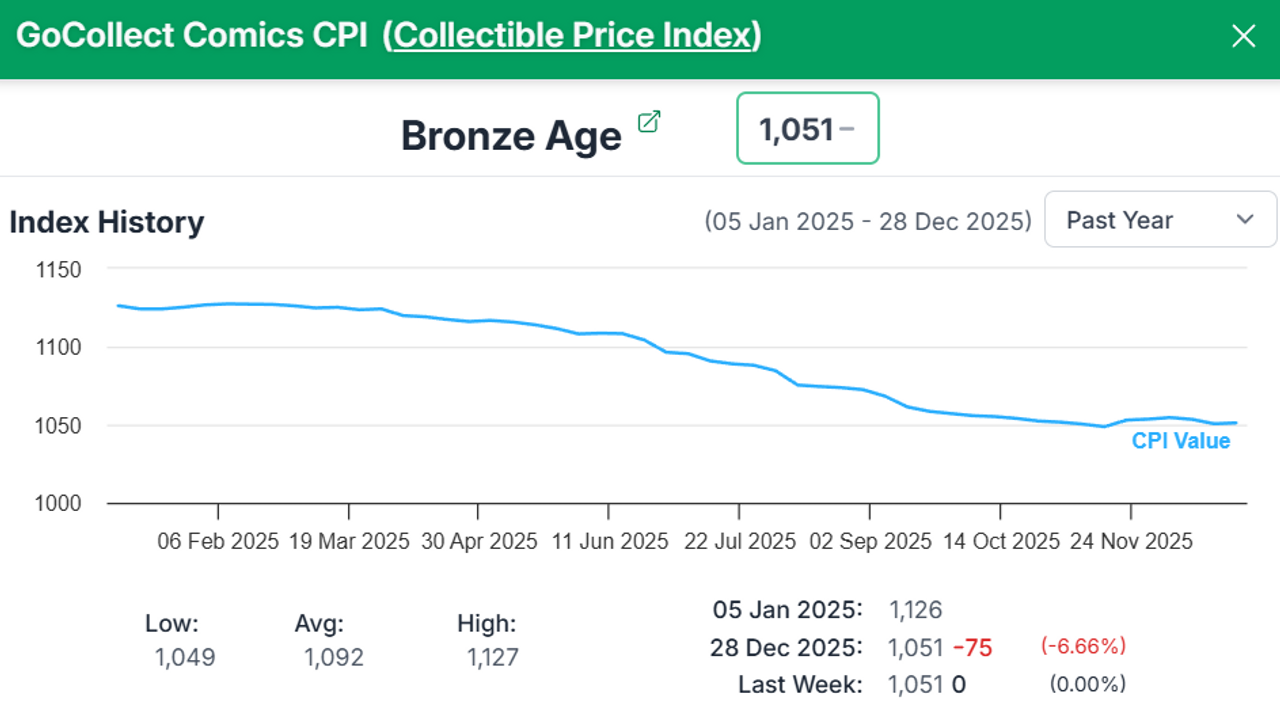Select the 24 Nov 2025 axis marker
Image resolution: width=1280 pixels, height=715 pixels.
click(1131, 541)
